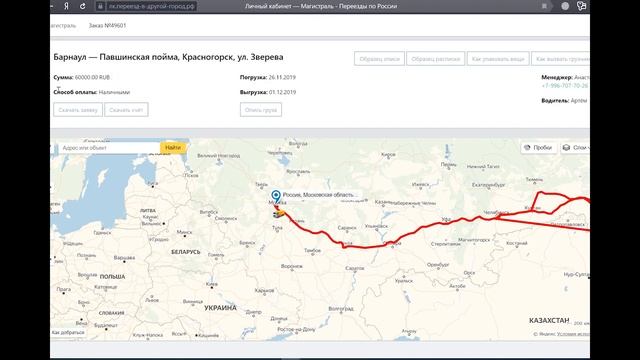Screen dimensions: 640x360
Task: Click unloading date '01.12.2019'
Action: [x=282, y=92]
